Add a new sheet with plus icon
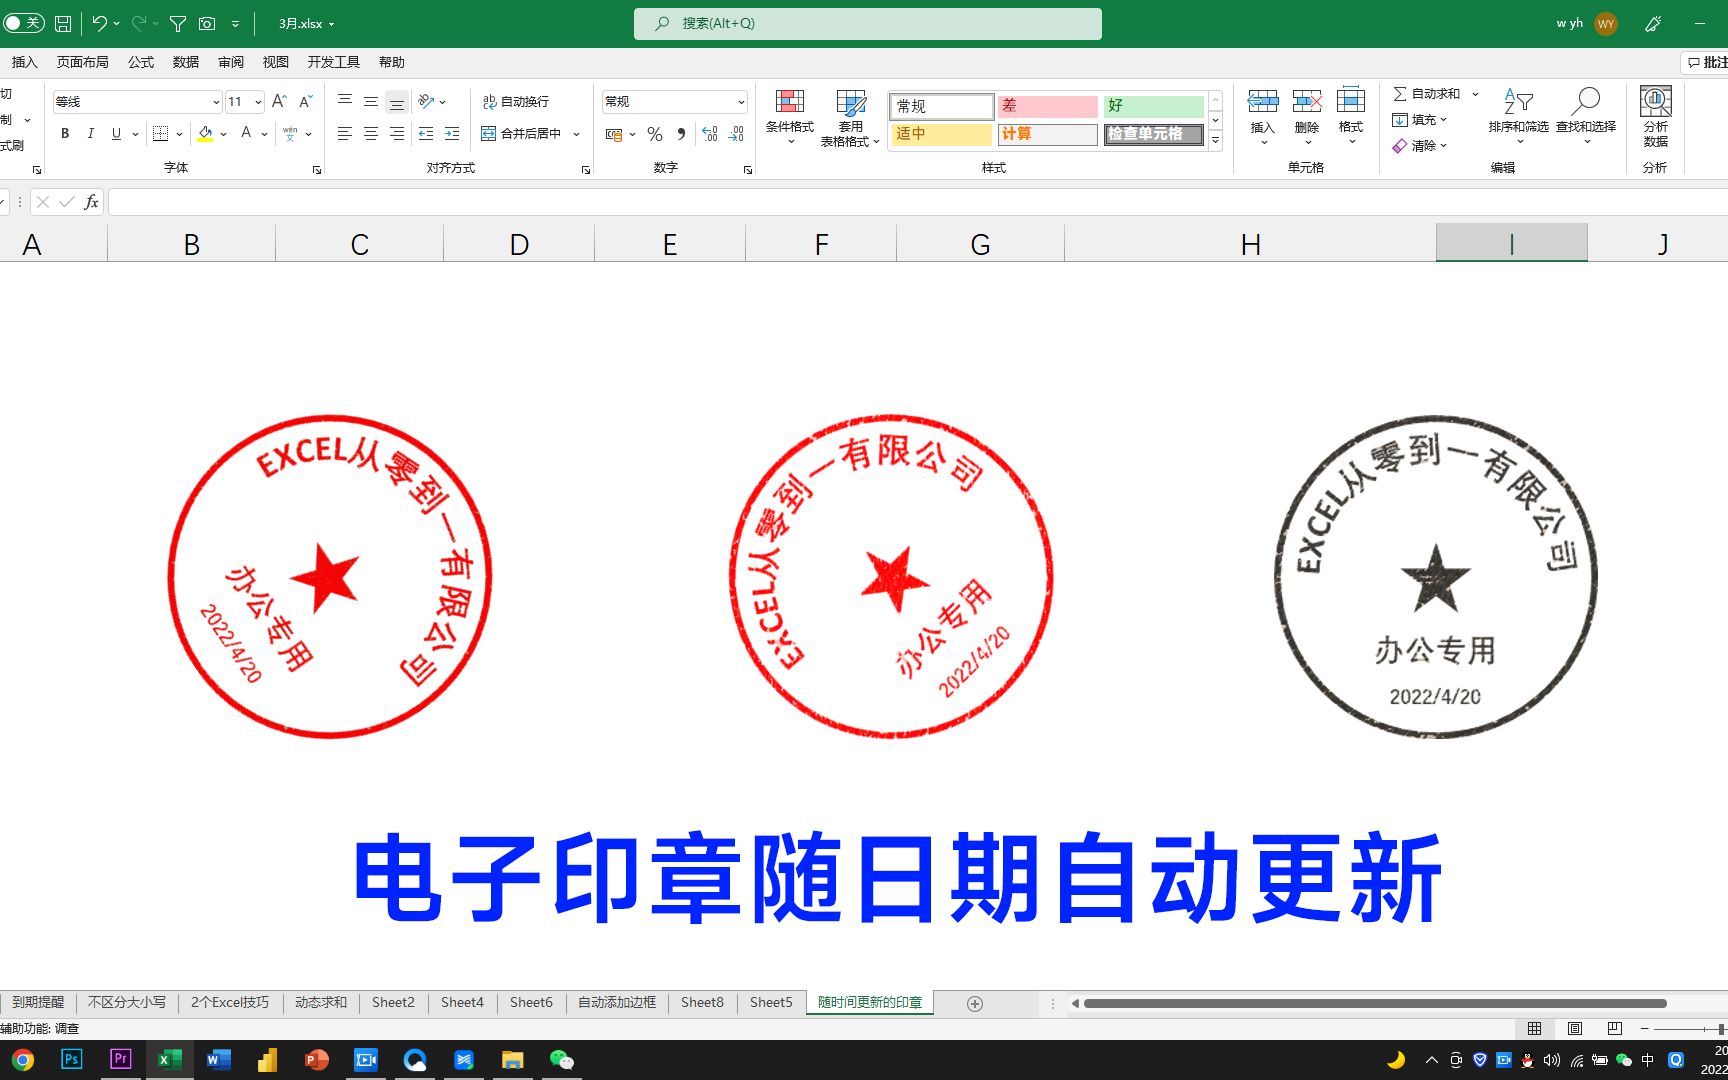The width and height of the screenshot is (1728, 1080). 975,1003
